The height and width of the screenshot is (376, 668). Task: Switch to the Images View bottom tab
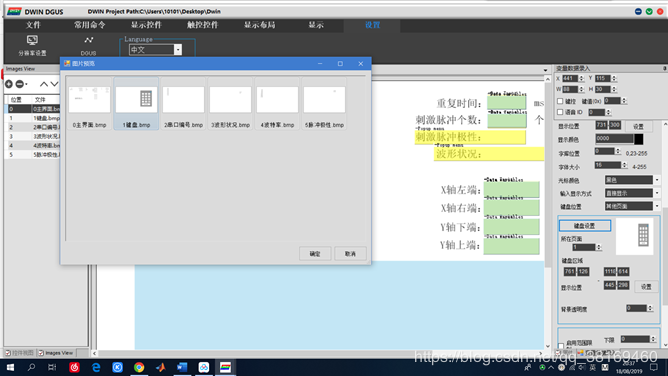pos(55,353)
